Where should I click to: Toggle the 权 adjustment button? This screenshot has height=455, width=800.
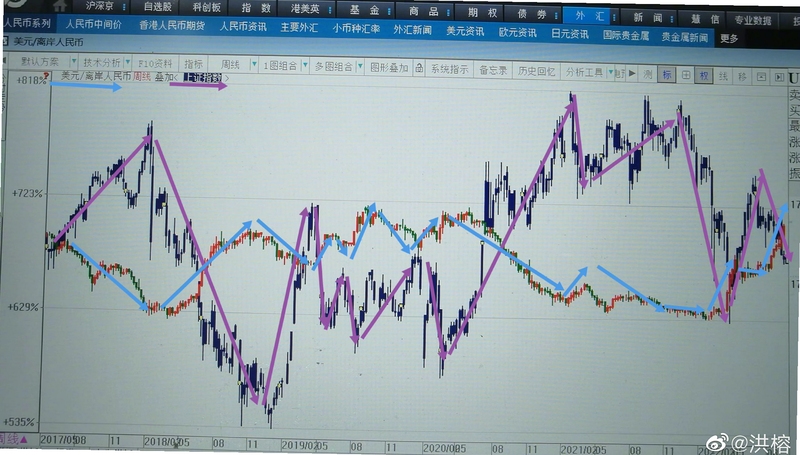click(704, 75)
